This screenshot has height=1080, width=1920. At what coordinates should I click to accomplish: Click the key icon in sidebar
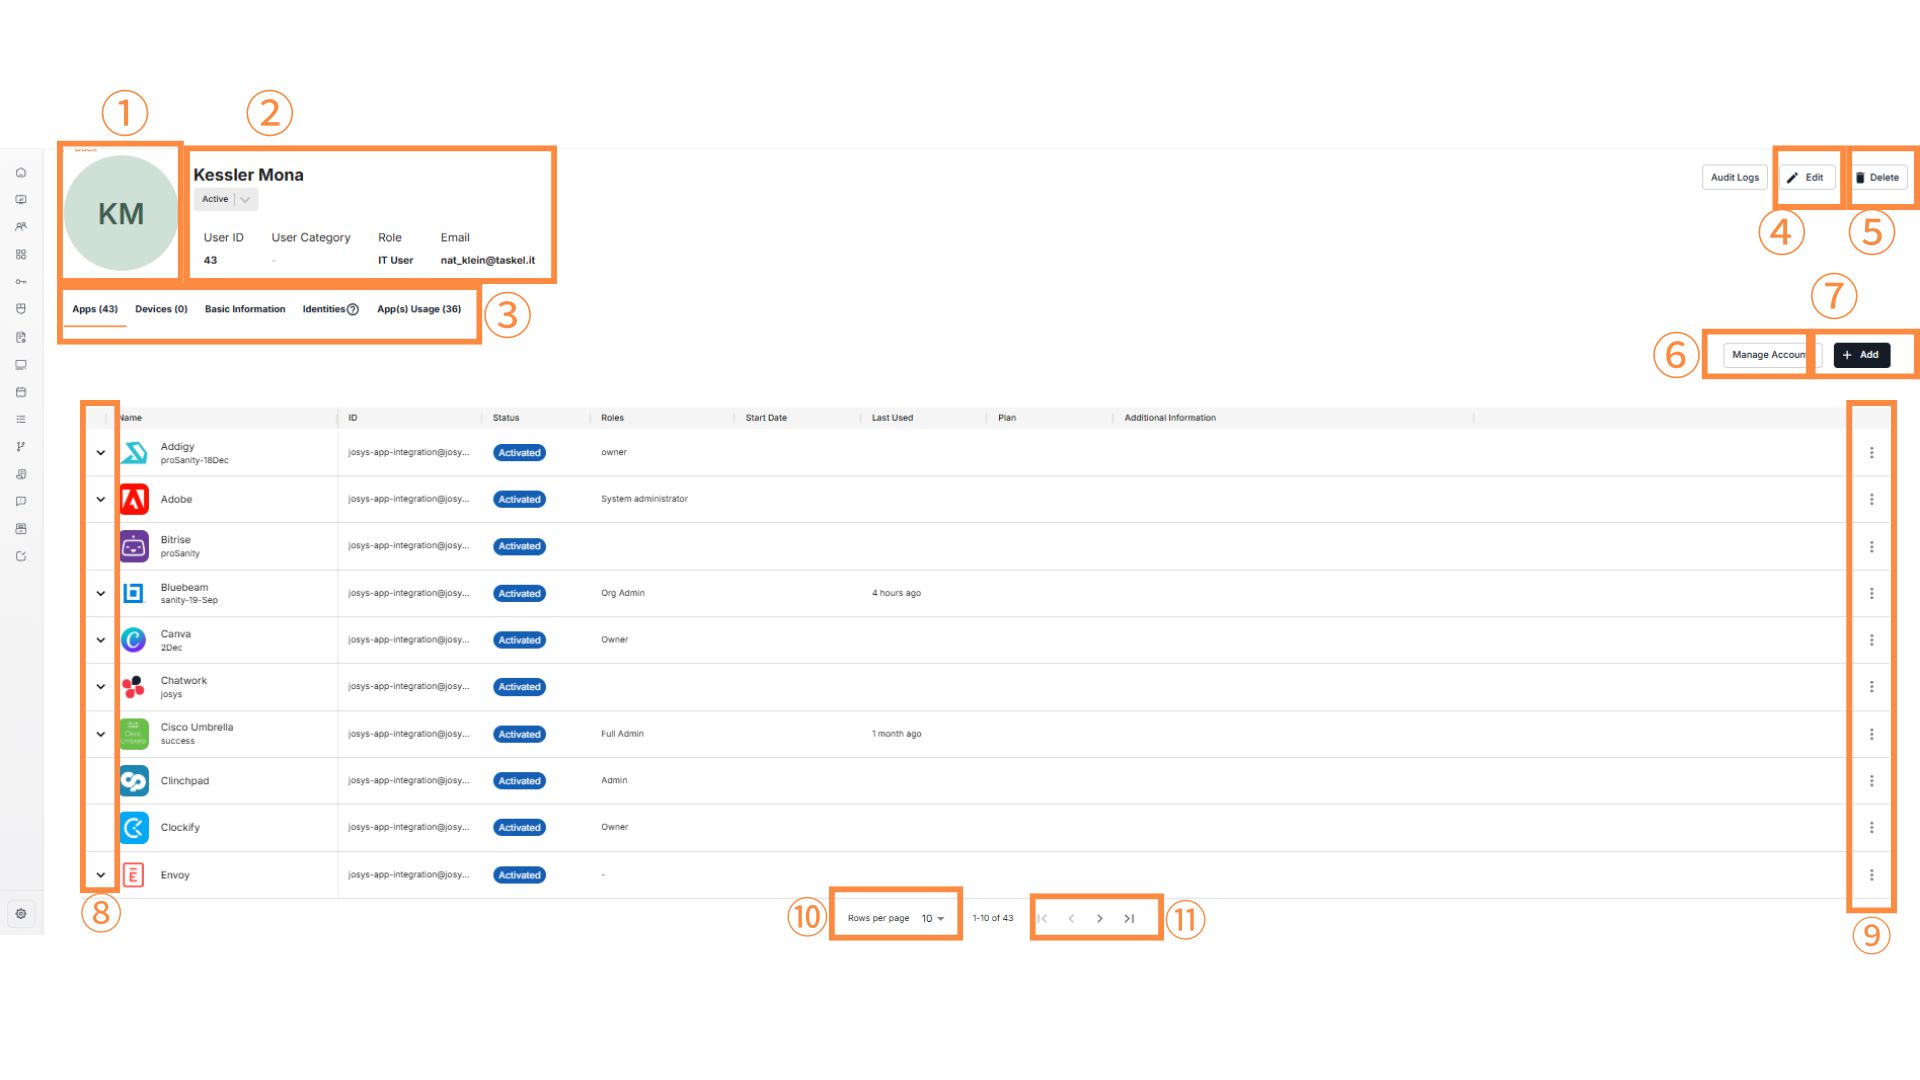[21, 282]
